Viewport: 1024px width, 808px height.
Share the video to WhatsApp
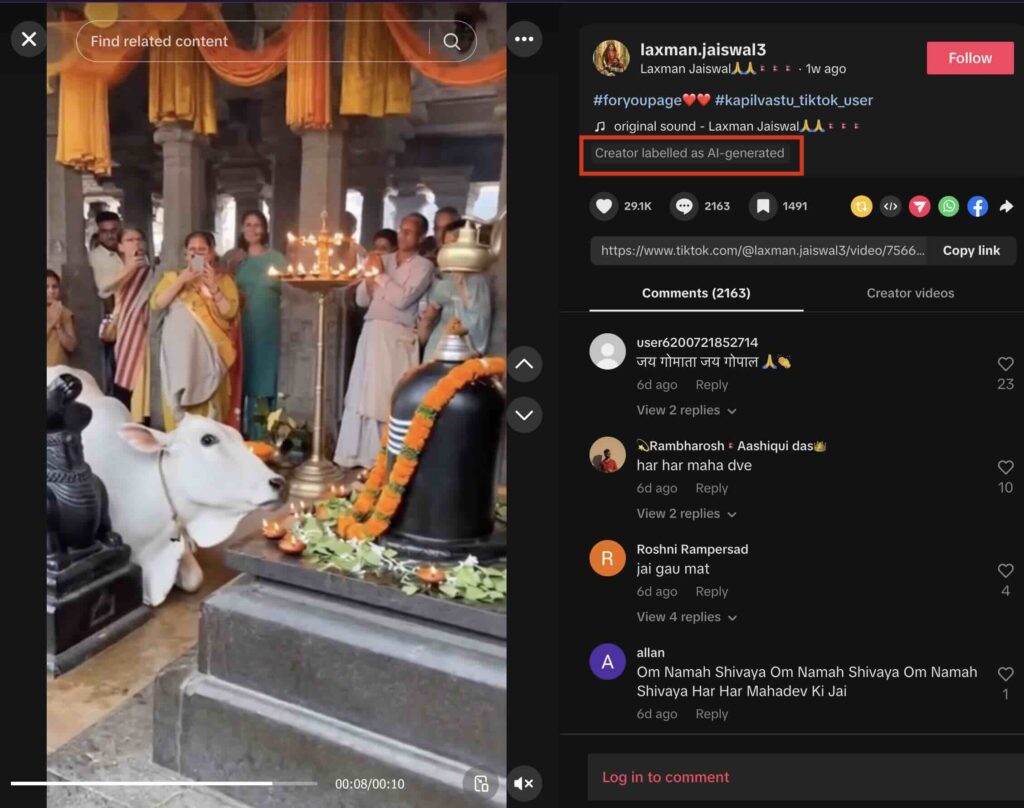pyautogui.click(x=948, y=207)
